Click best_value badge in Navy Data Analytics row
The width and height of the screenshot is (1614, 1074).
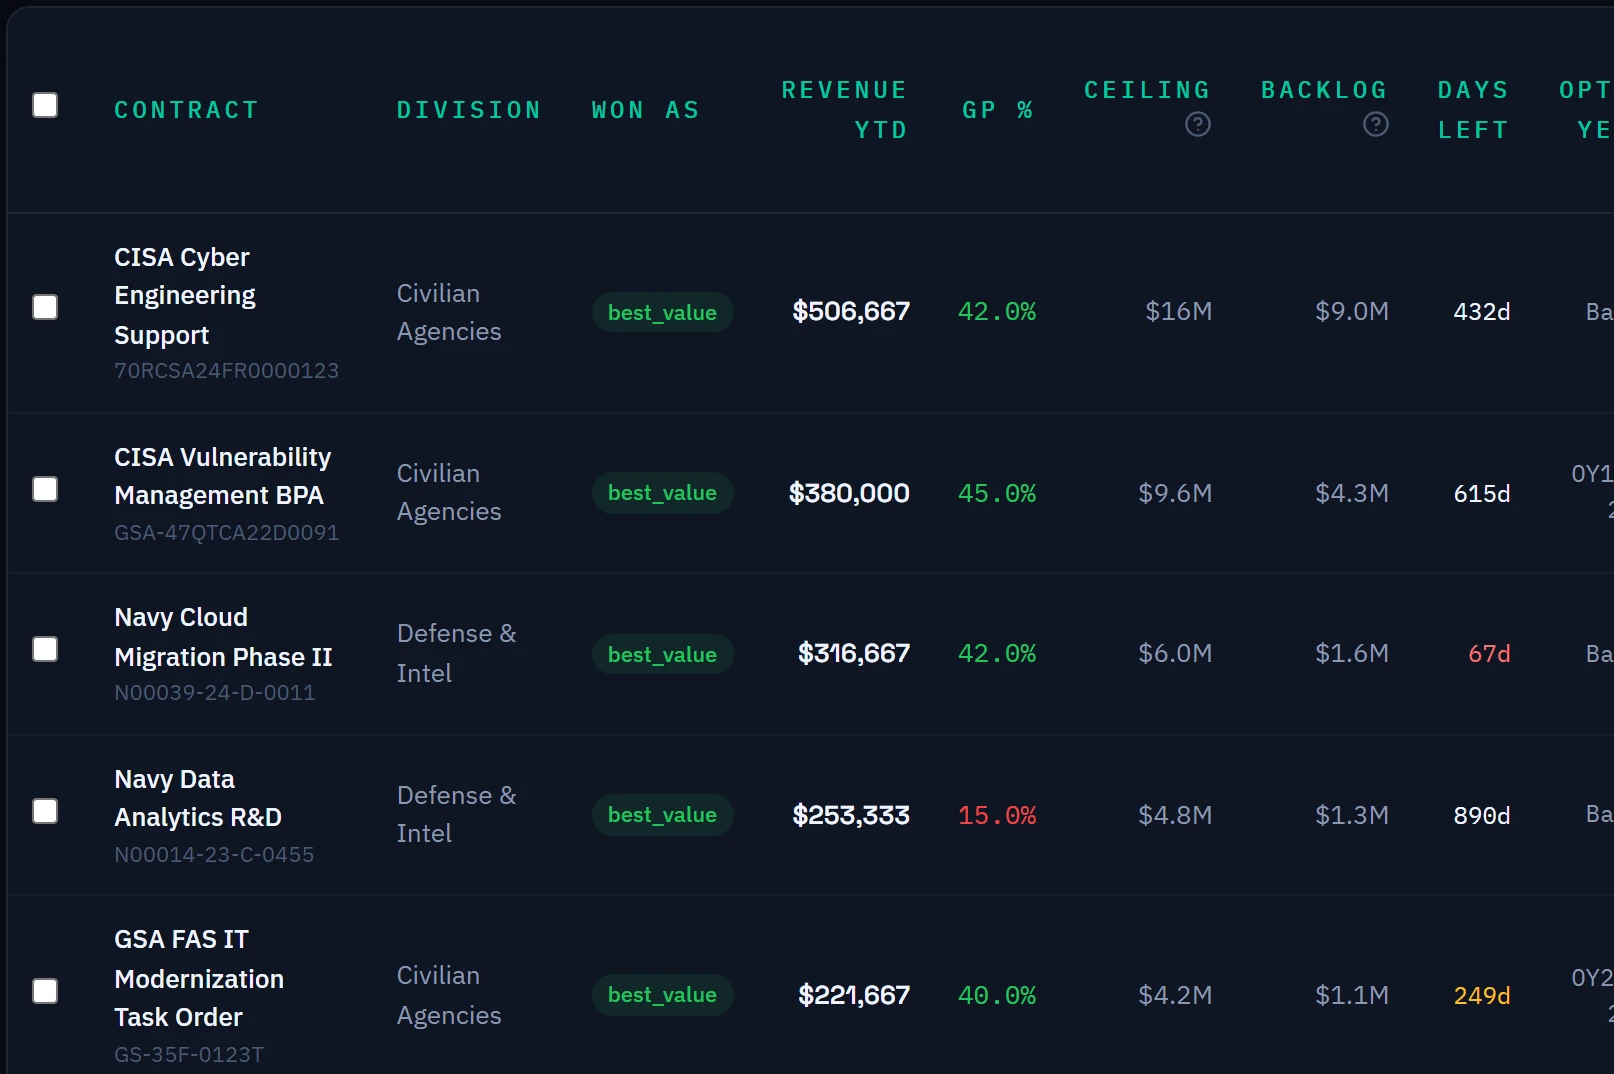(662, 815)
